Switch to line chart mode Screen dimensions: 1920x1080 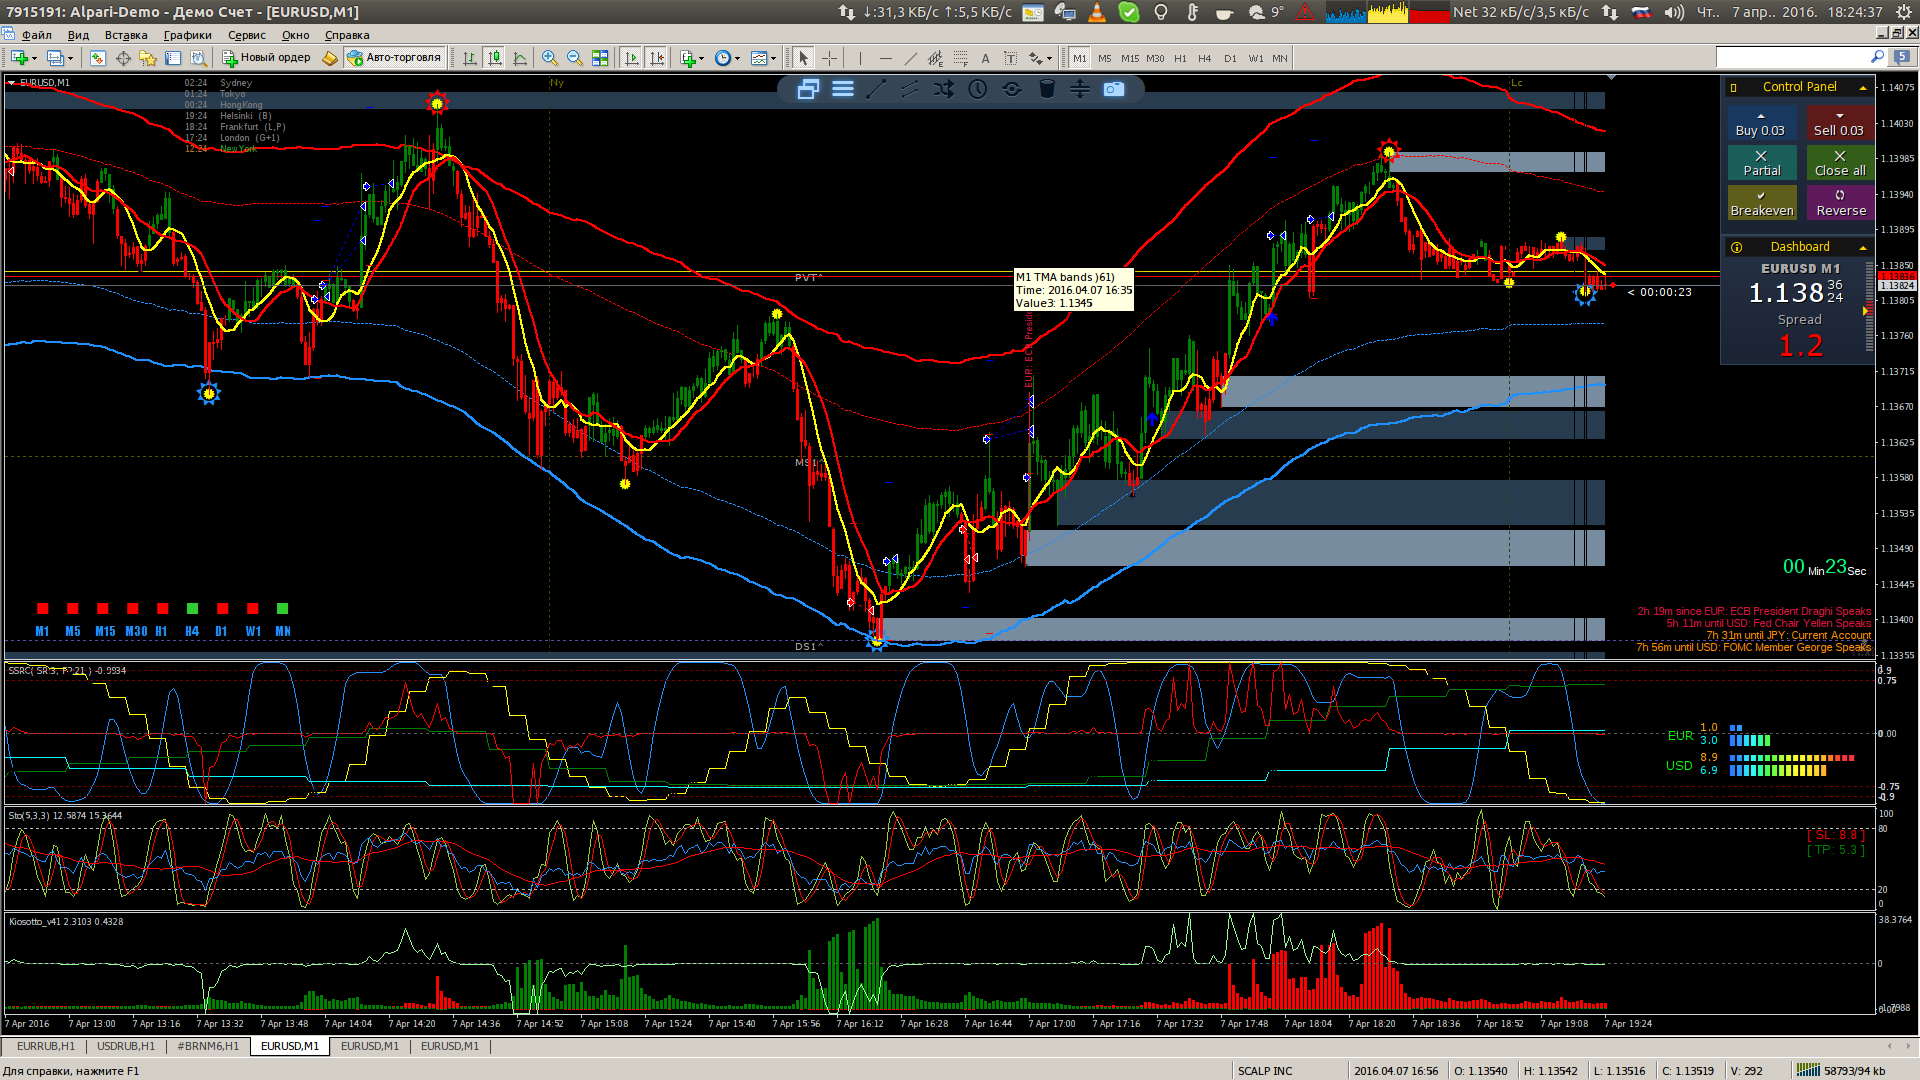(x=520, y=58)
